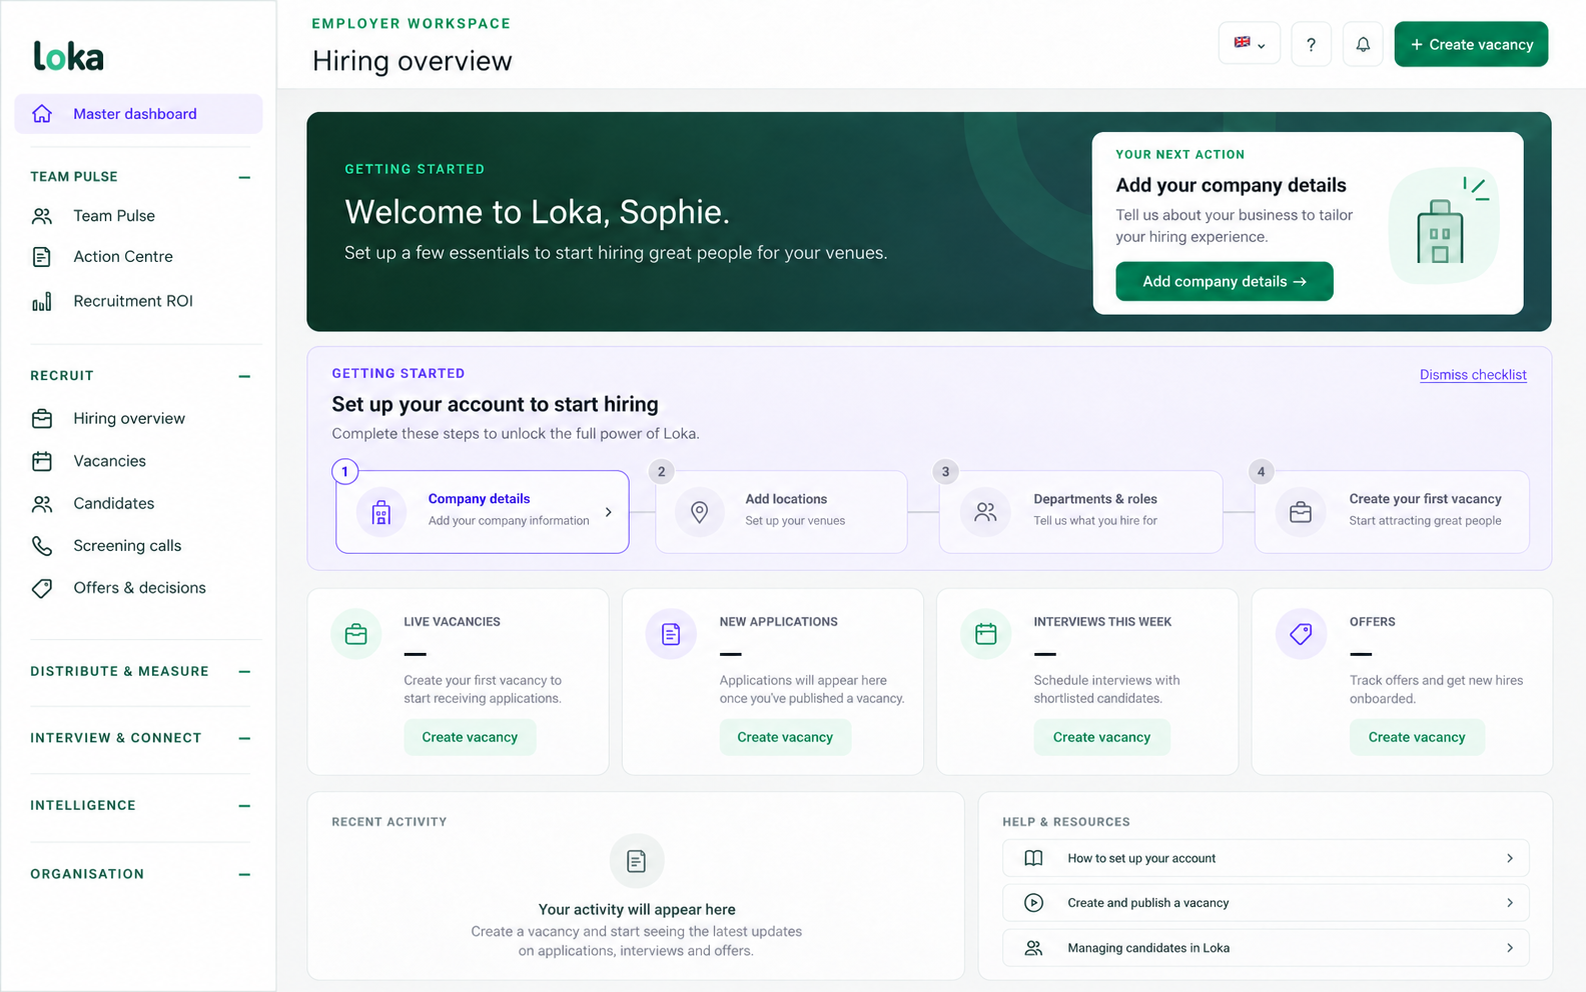Click Create vacancy under Interviews This Week
This screenshot has width=1586, height=992.
point(1102,737)
